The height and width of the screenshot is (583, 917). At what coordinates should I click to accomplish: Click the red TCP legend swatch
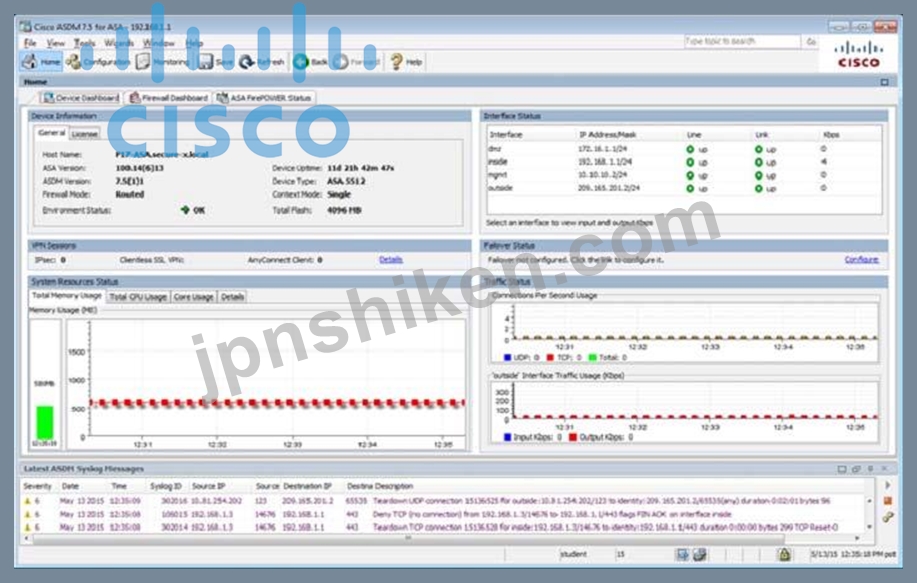pyautogui.click(x=550, y=357)
